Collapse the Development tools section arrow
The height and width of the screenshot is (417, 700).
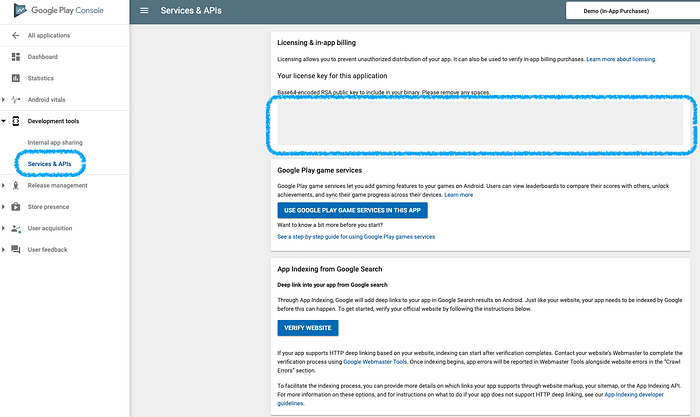coord(4,121)
